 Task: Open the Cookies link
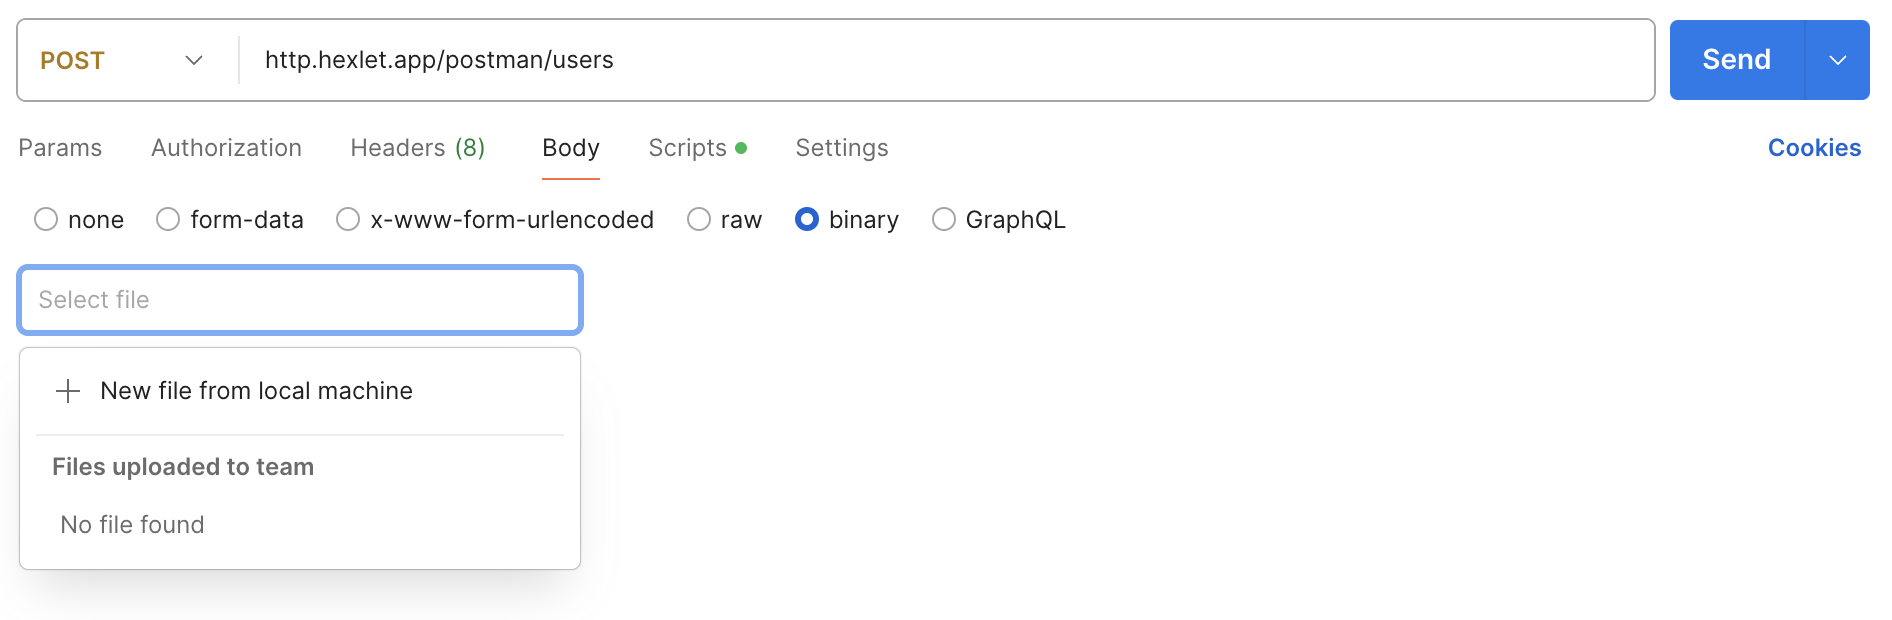click(1813, 148)
